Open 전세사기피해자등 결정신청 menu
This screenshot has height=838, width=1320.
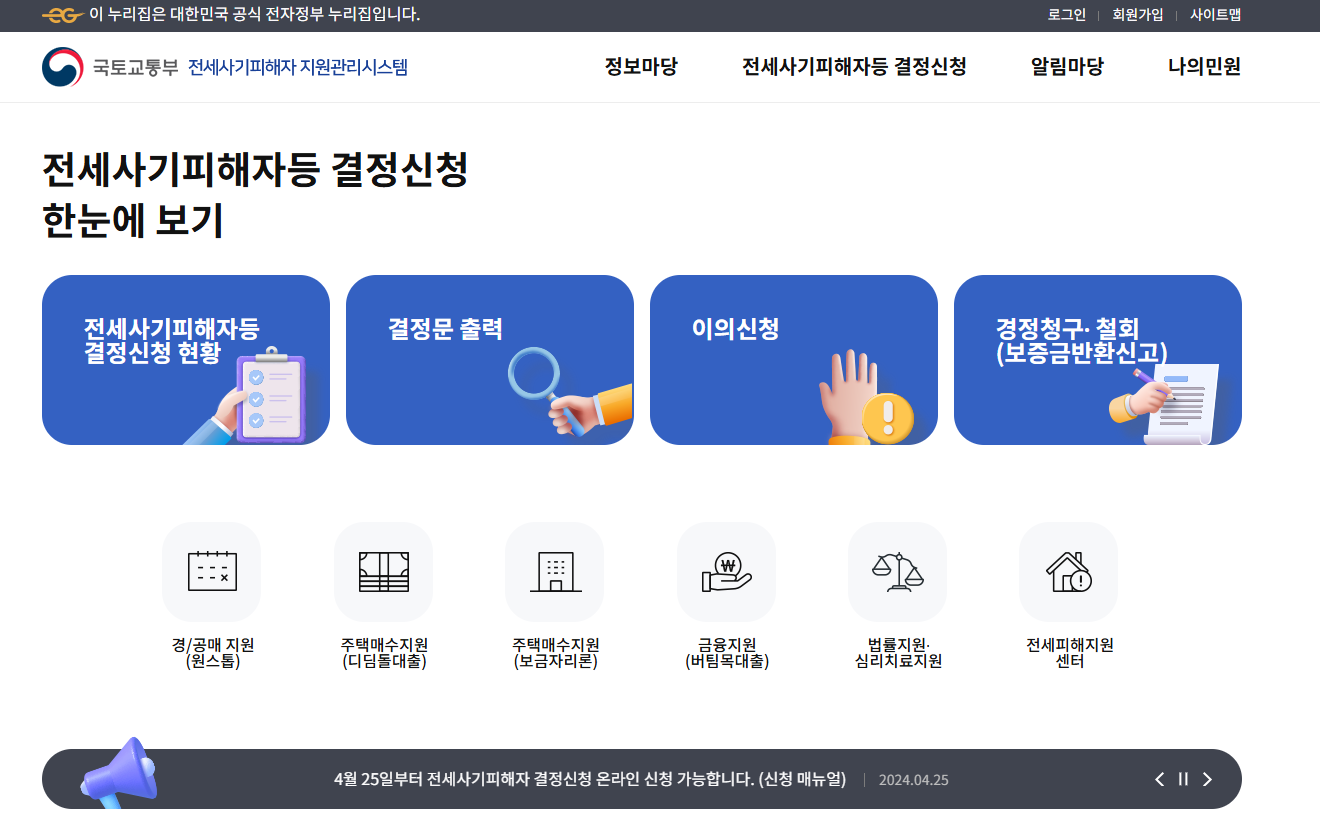point(854,67)
